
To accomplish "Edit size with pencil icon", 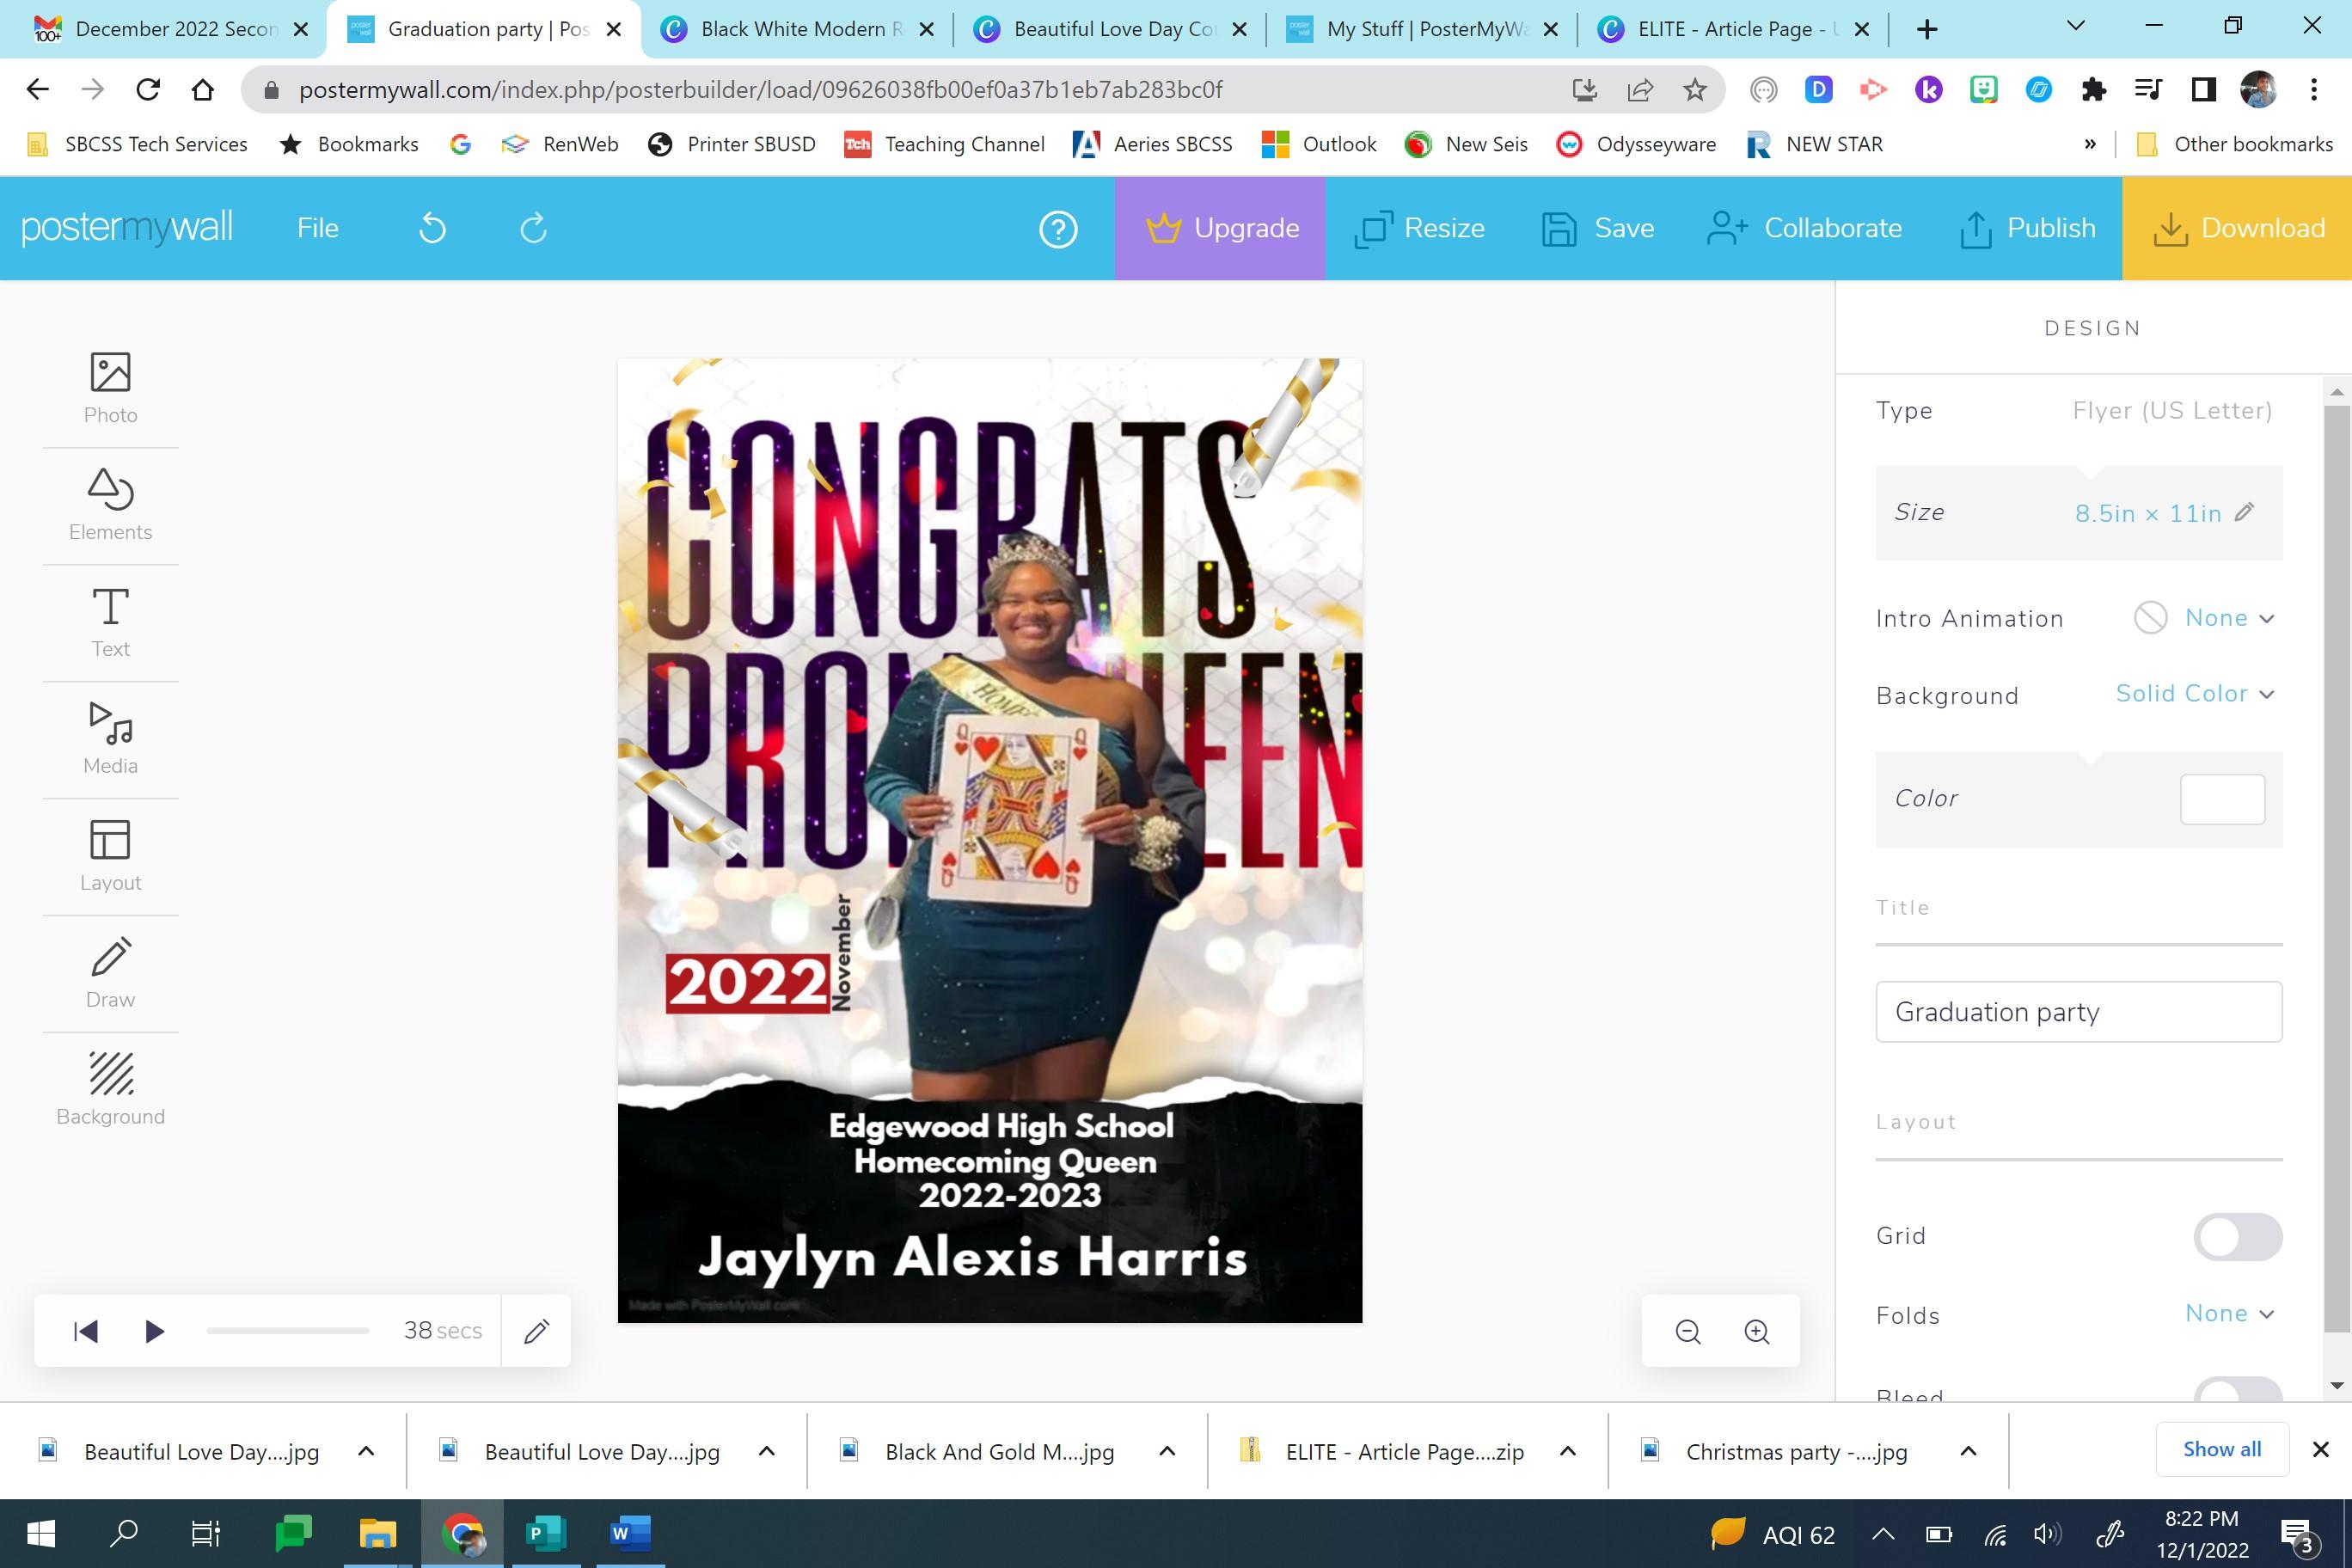I will click(2245, 512).
